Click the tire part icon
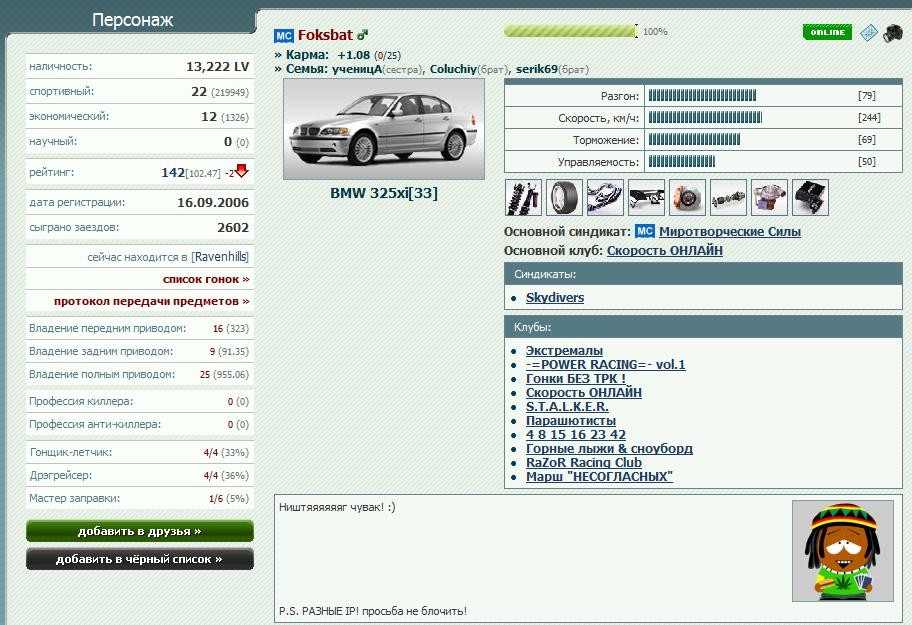Viewport: 912px width, 625px height. click(564, 198)
